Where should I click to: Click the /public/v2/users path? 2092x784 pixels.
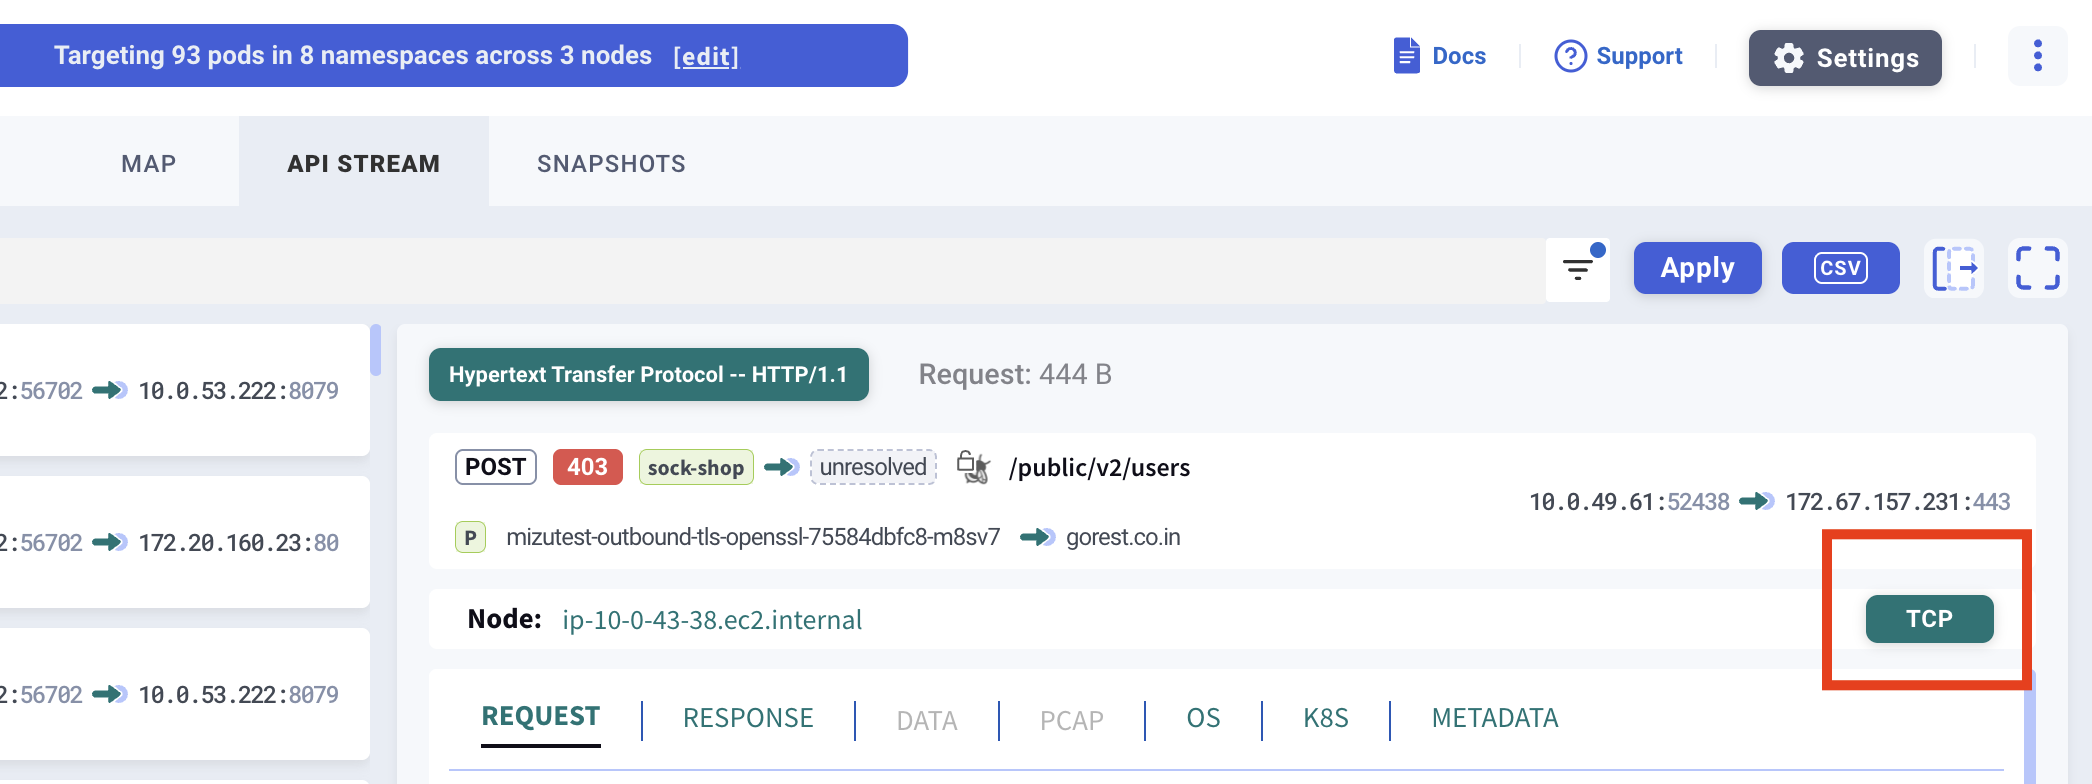(x=1100, y=467)
